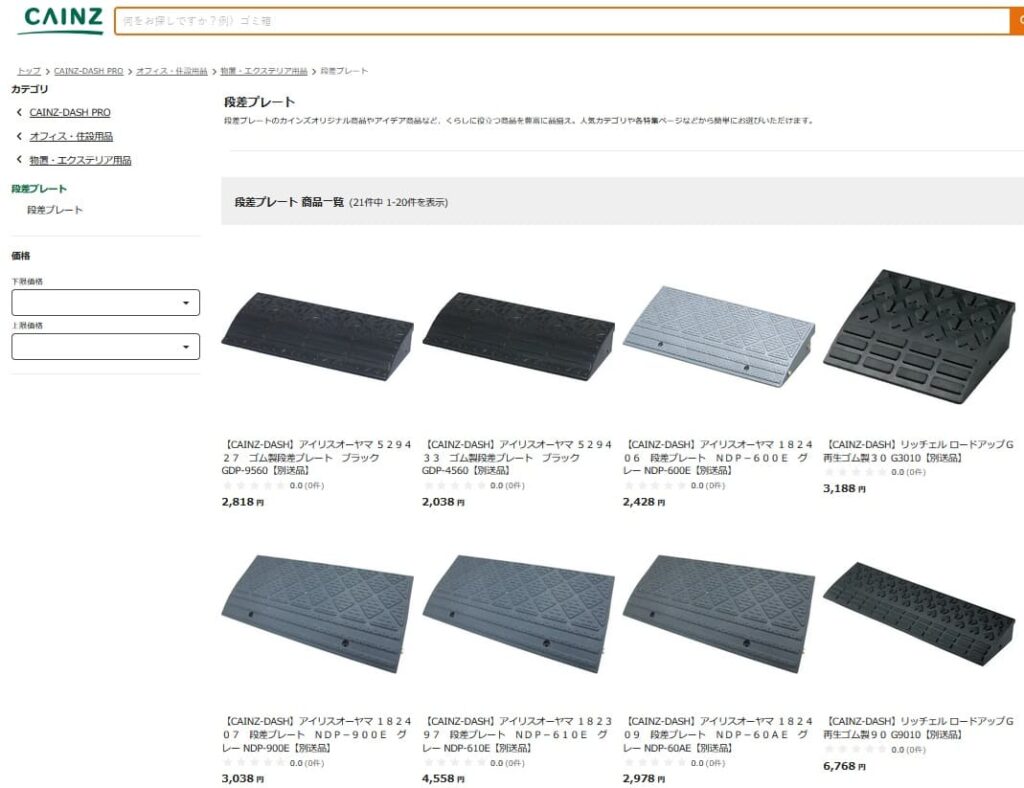
Task: Select the green 段差プレート sidebar heading
Action: click(x=39, y=189)
